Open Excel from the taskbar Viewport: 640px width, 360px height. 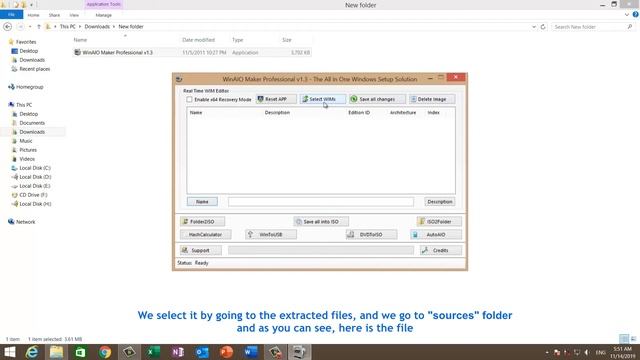(x=153, y=352)
